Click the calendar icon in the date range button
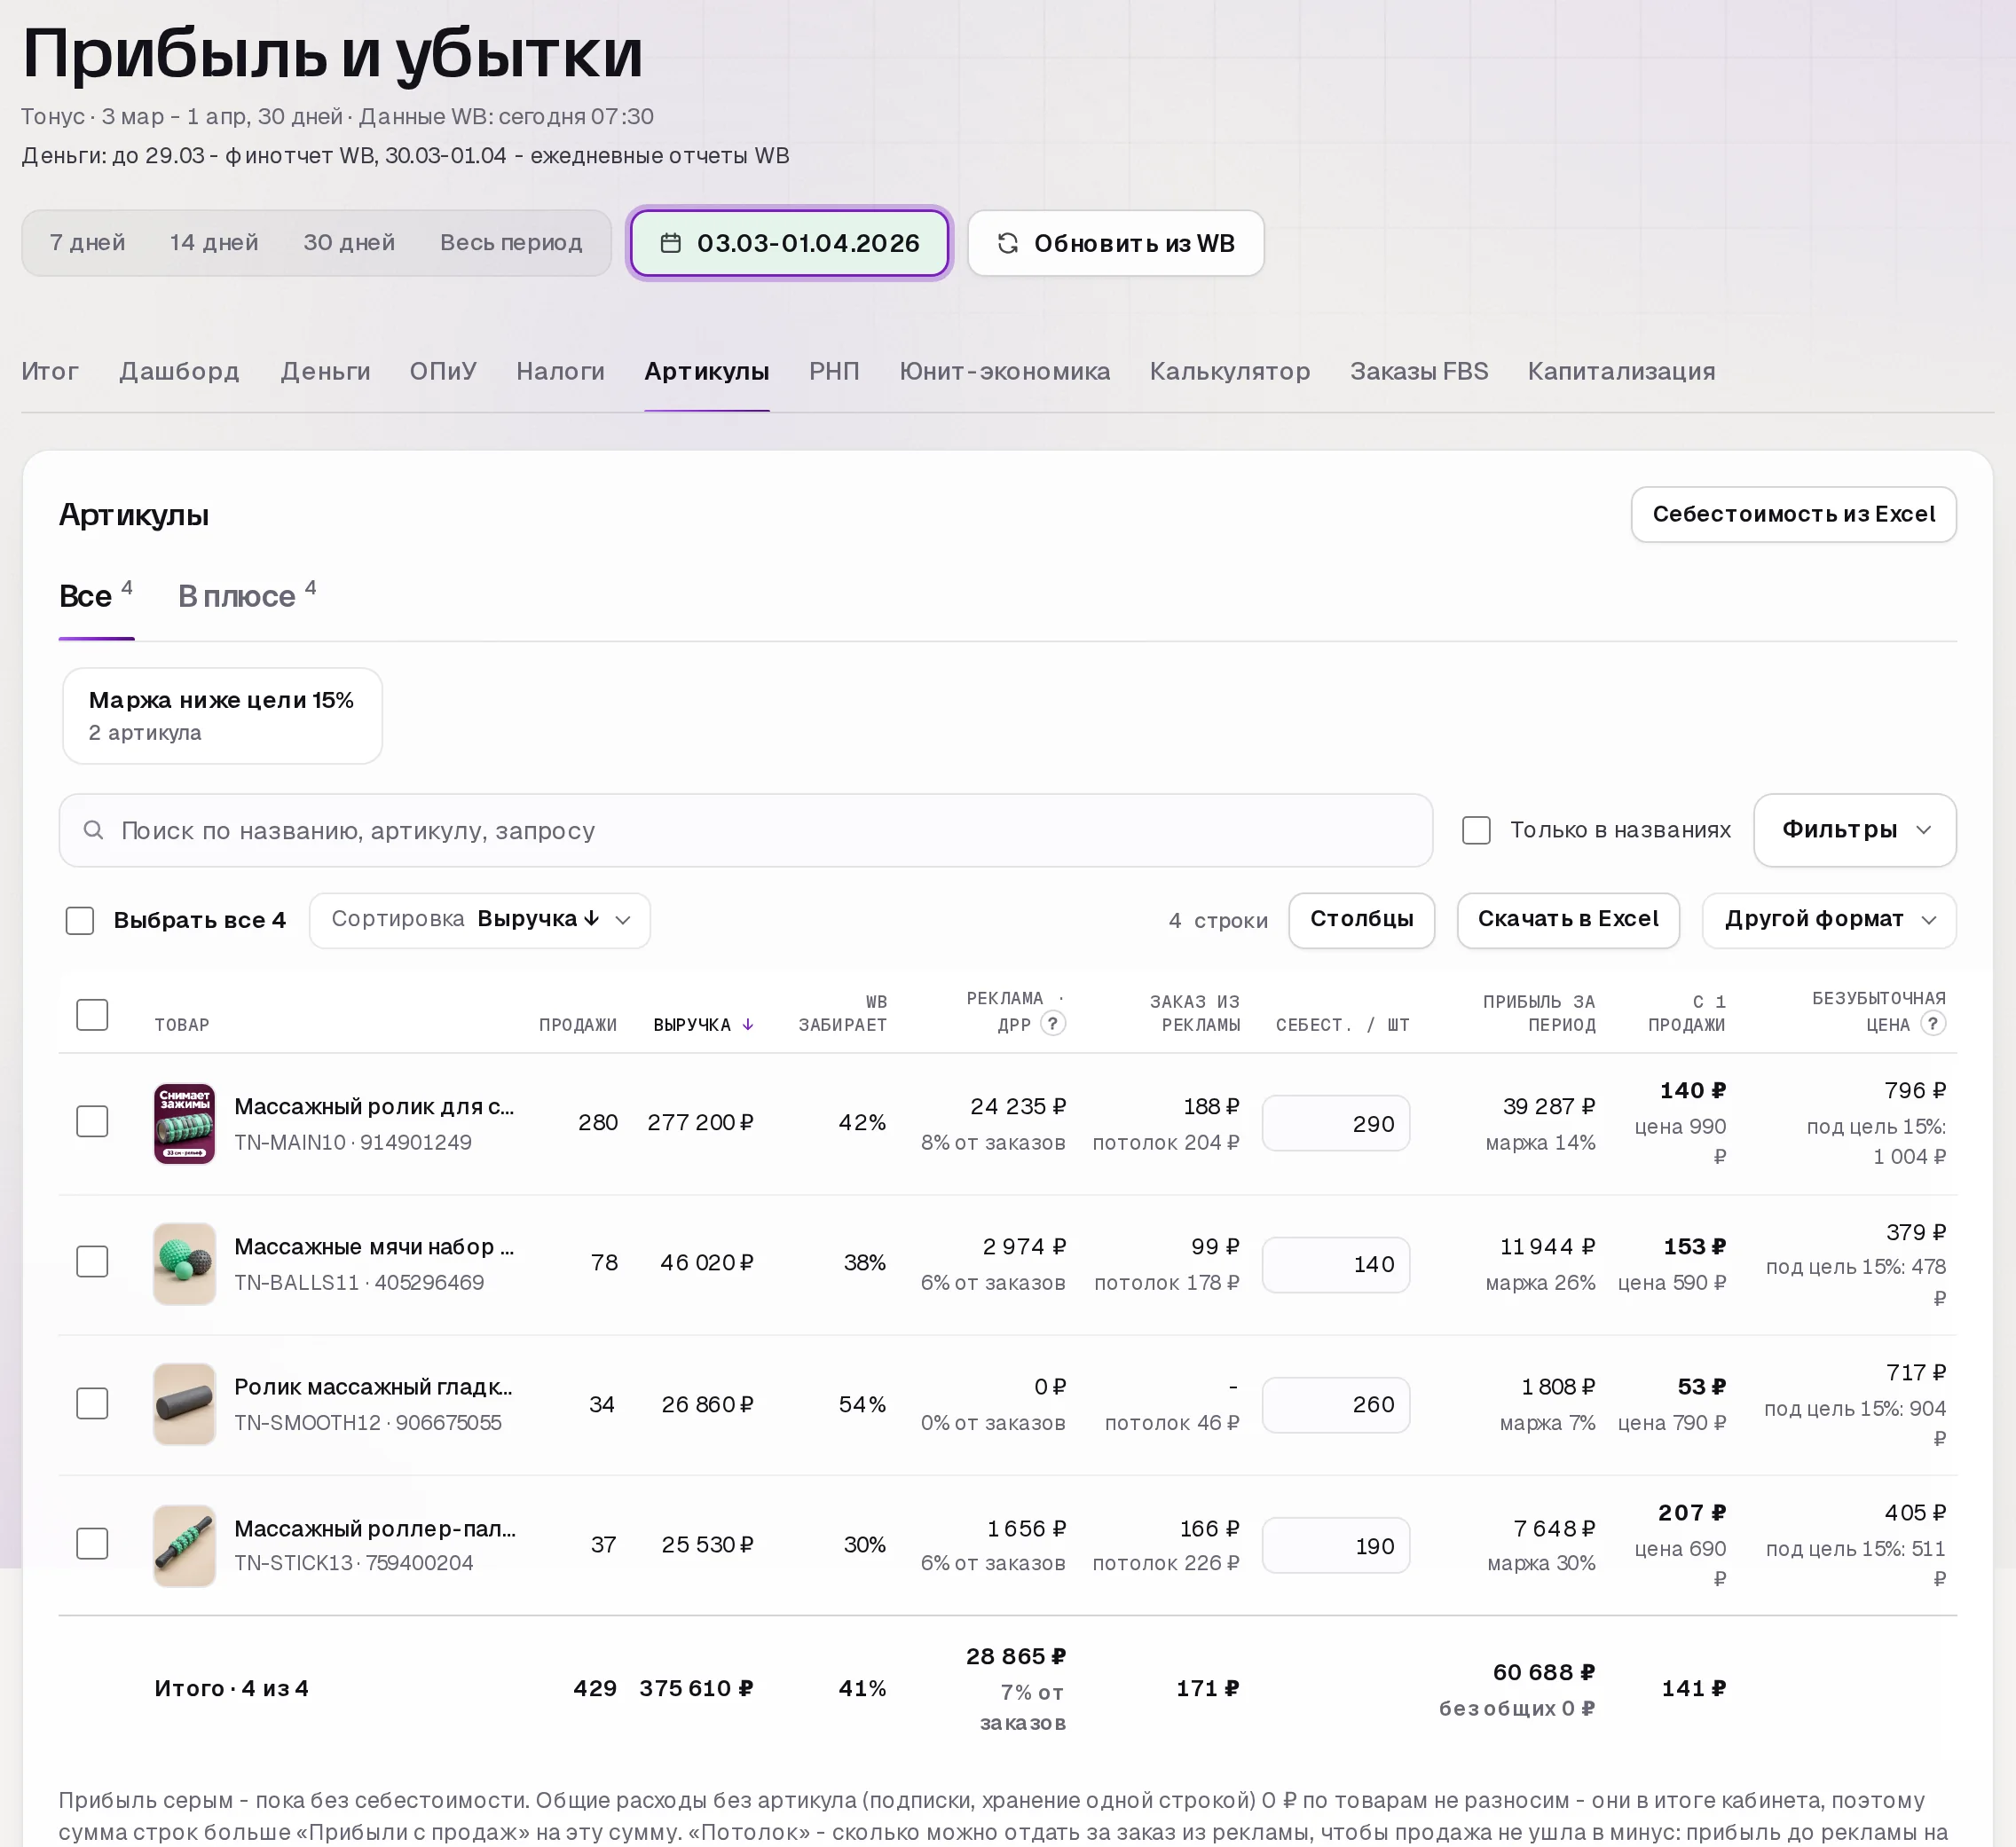The image size is (2016, 1847). click(671, 243)
